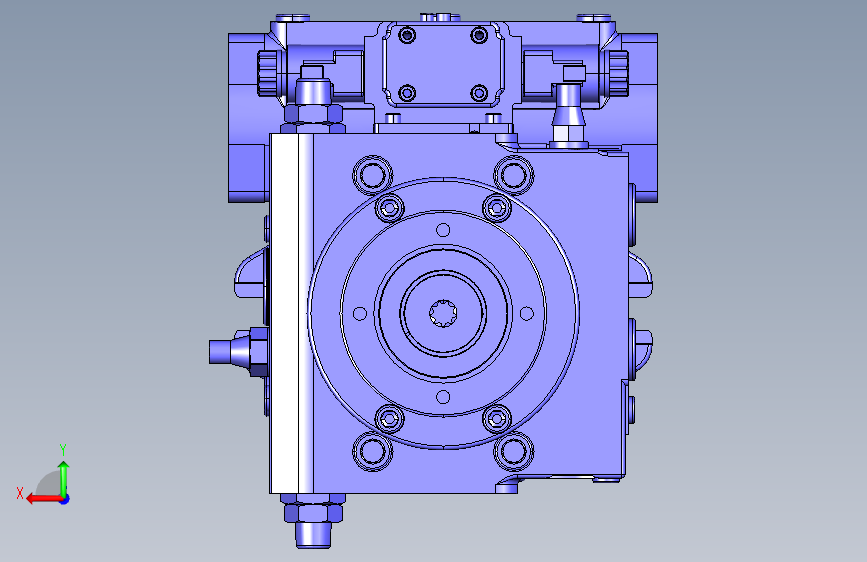Select the upper-left socket head screw on the flange
The image size is (867, 562).
[390, 208]
